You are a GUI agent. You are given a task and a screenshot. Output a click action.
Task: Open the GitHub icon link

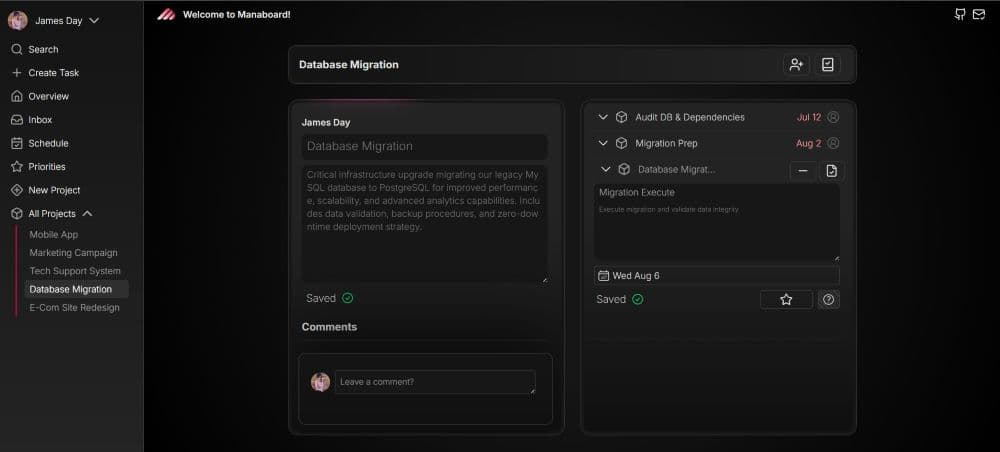960,15
